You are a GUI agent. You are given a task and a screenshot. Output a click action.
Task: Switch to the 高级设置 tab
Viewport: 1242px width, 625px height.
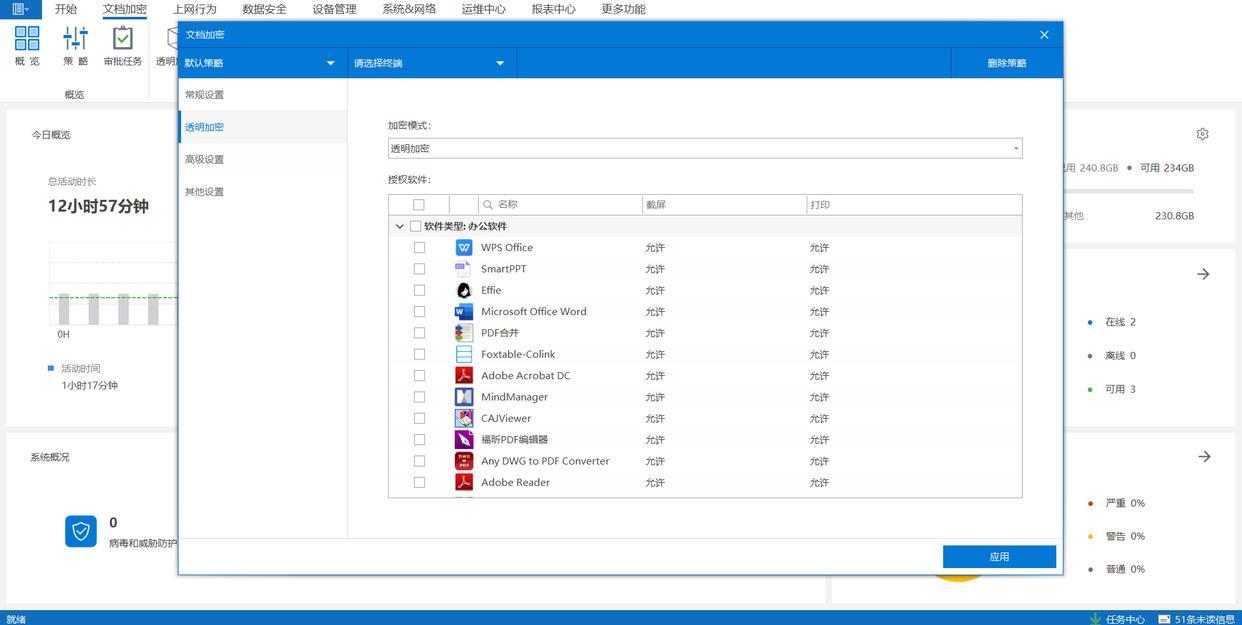(x=205, y=160)
